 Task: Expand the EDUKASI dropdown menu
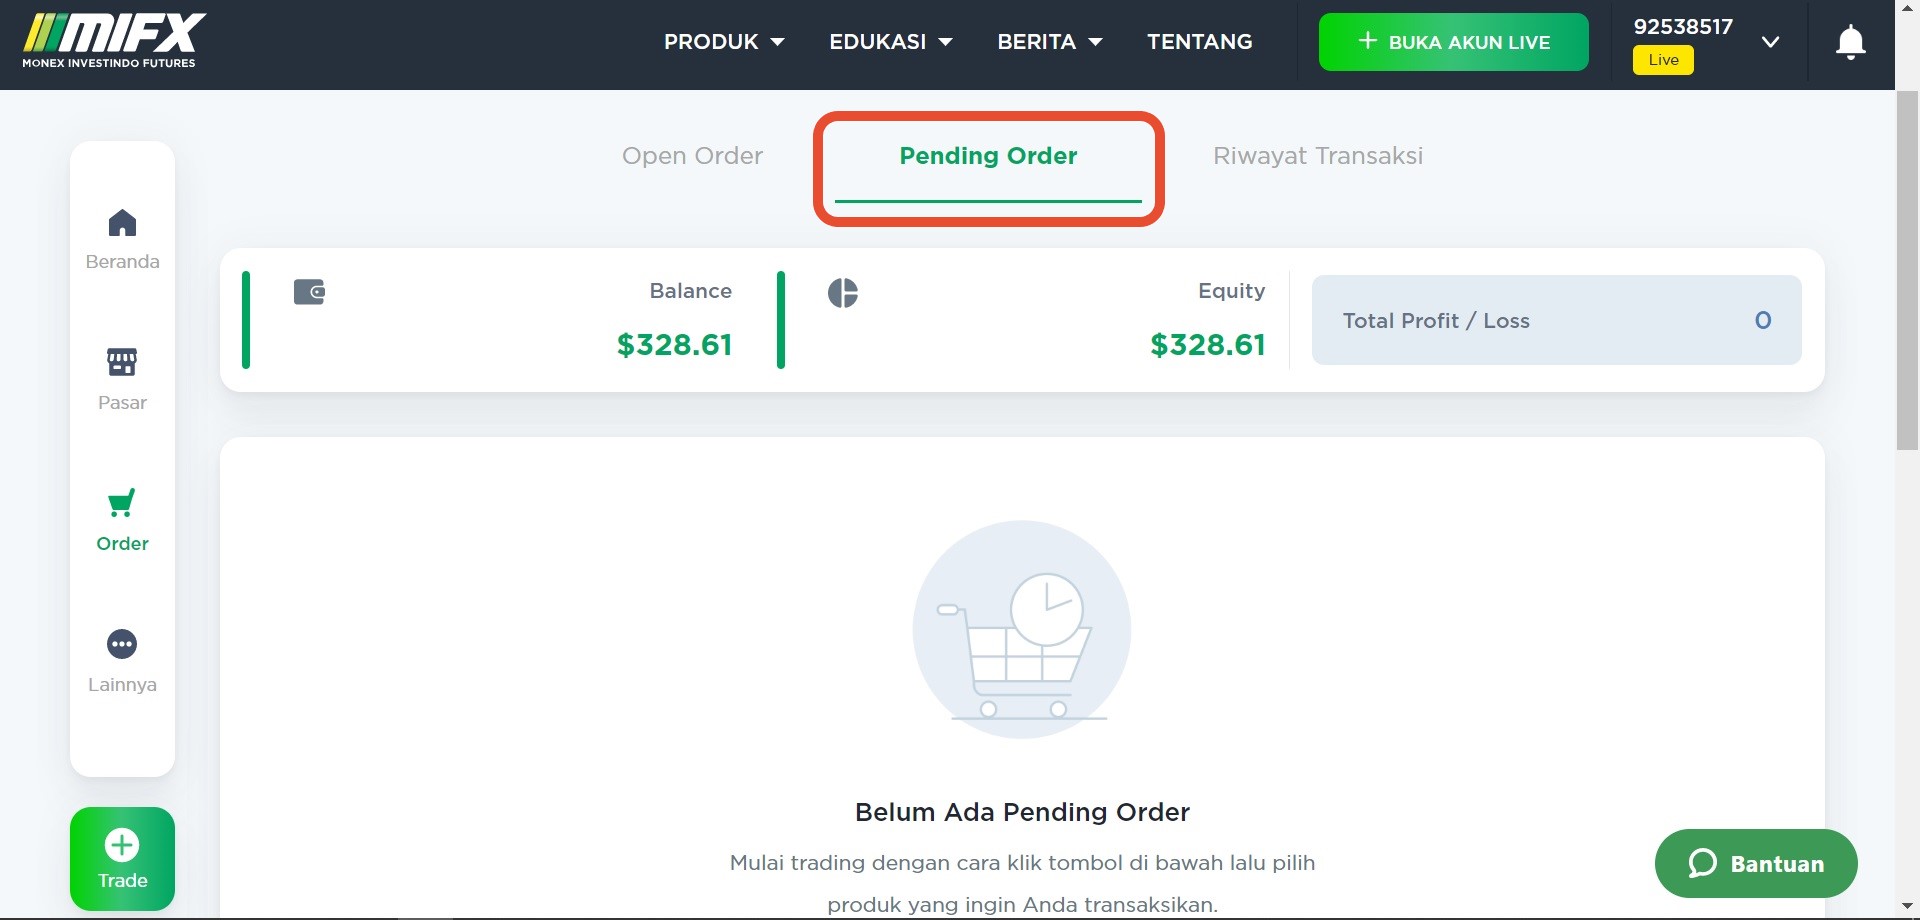(890, 42)
